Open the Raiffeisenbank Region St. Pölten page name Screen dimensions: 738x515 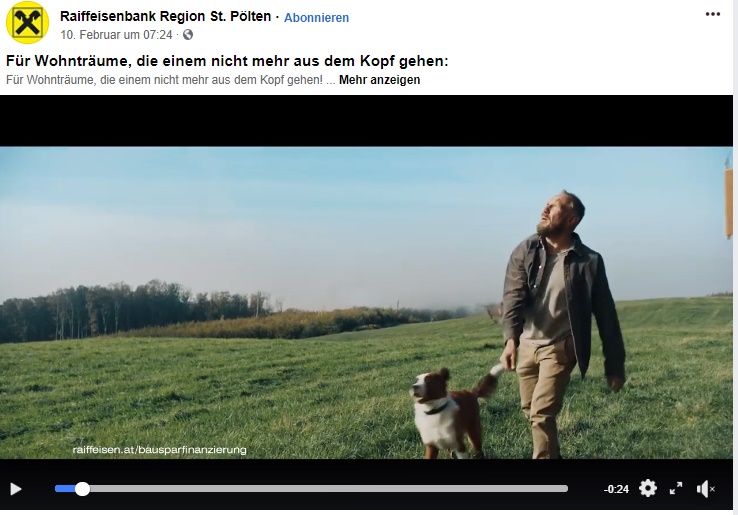166,16
